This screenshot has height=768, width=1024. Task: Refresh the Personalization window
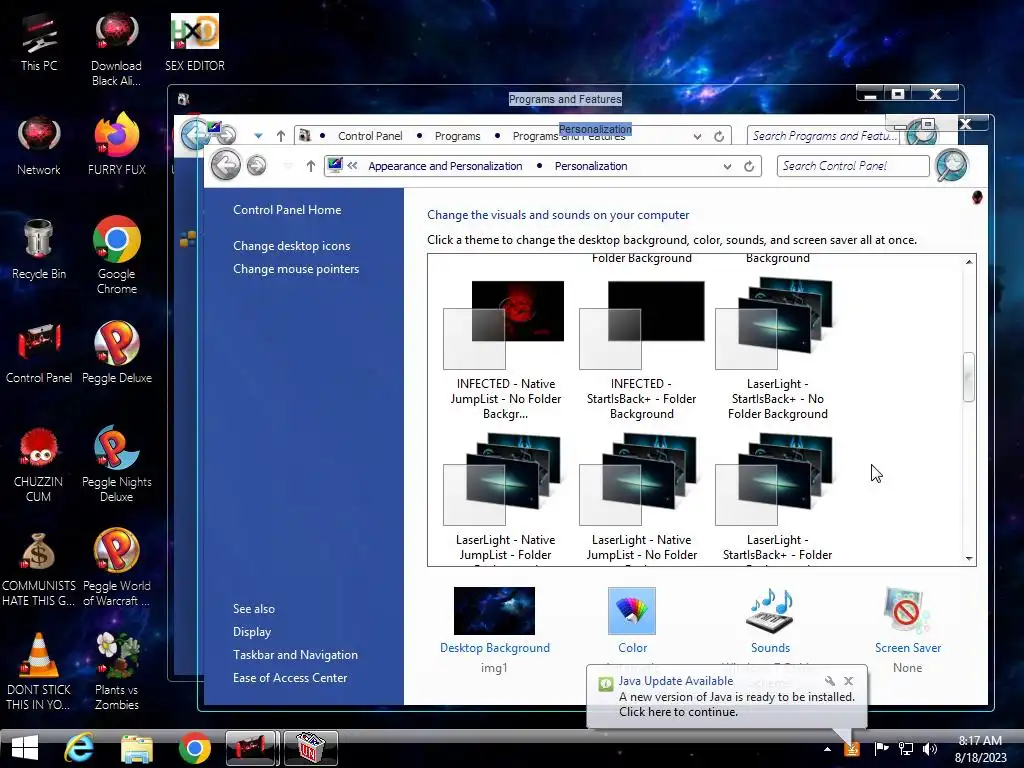click(749, 166)
